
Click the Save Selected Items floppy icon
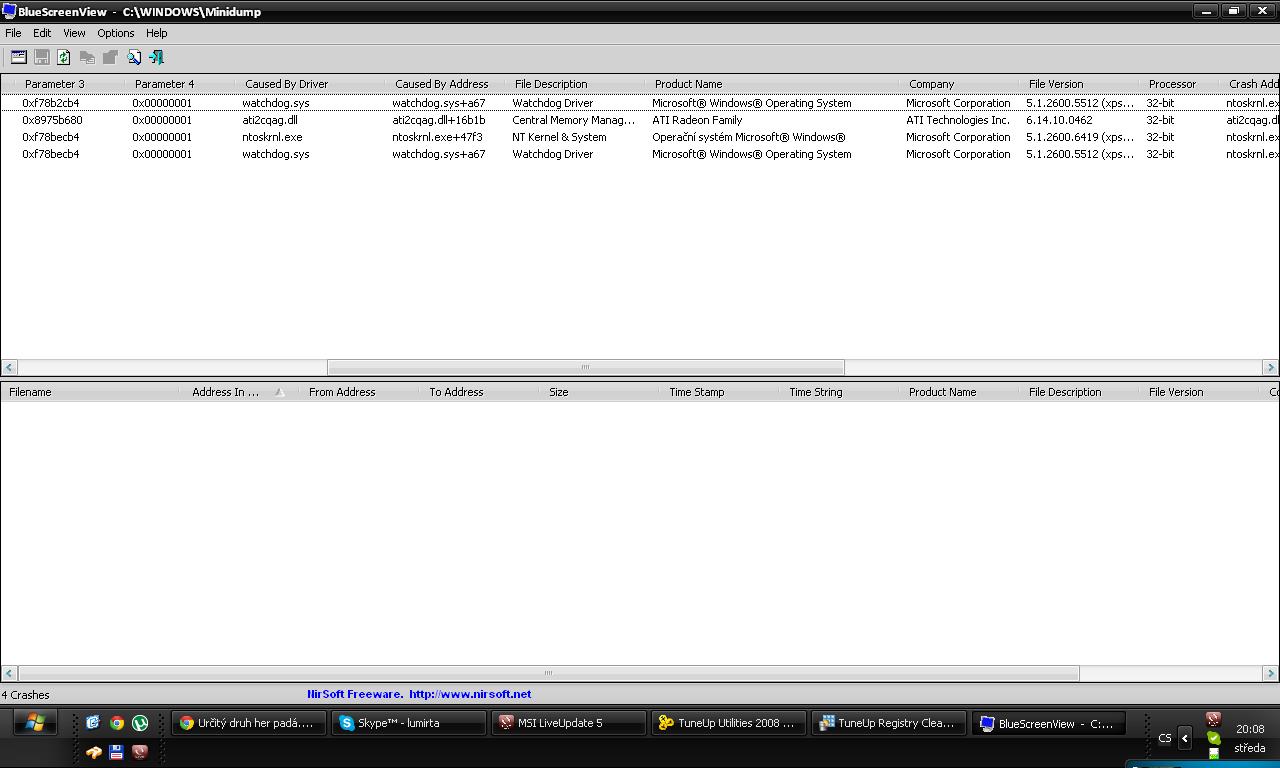pyautogui.click(x=42, y=57)
